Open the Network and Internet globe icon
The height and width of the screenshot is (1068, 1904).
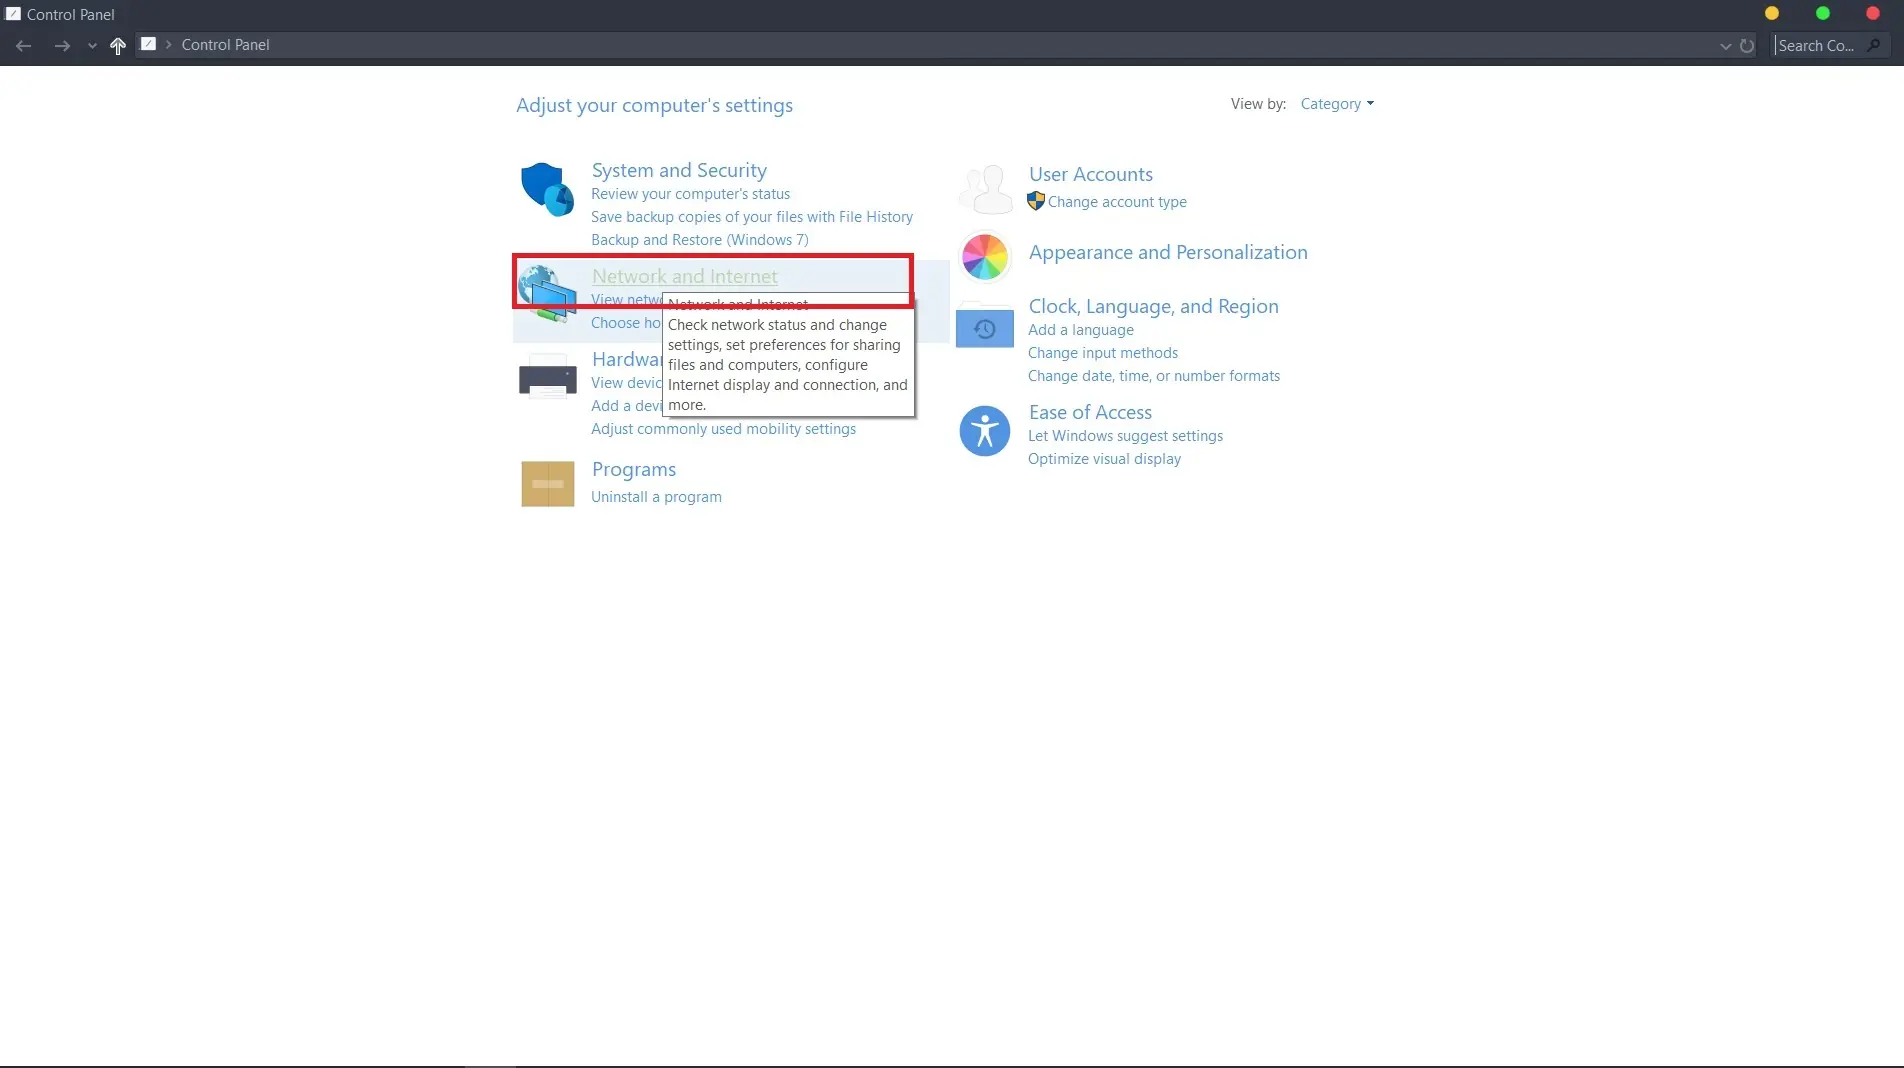coord(547,293)
